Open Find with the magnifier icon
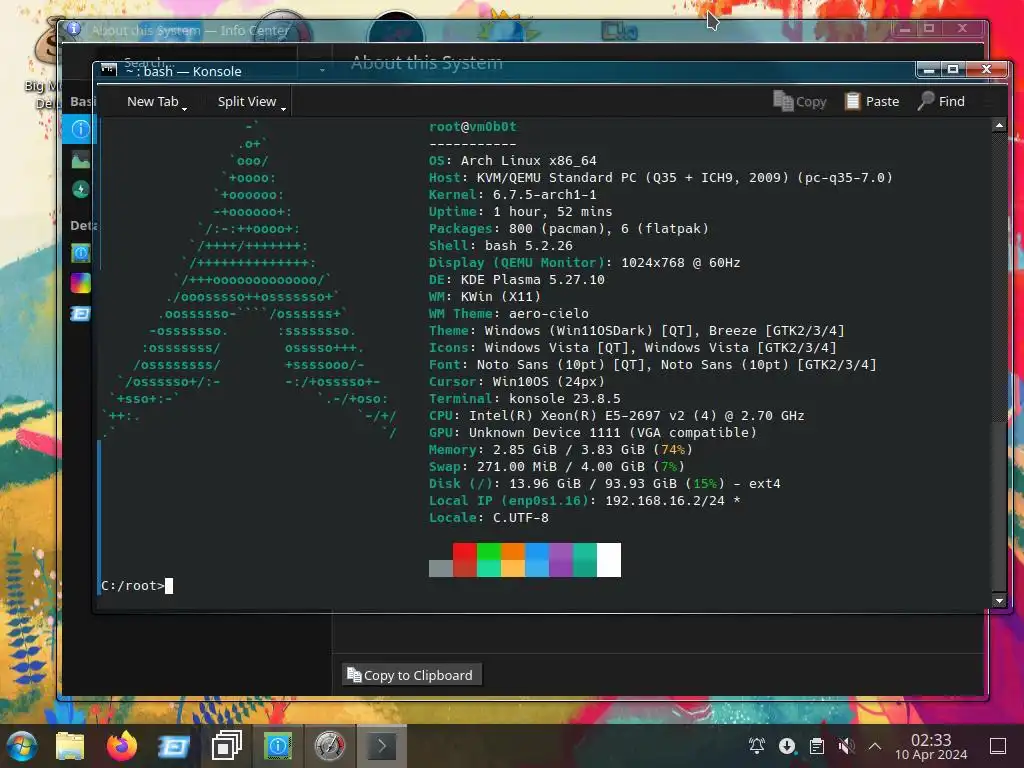This screenshot has width=1024, height=768. [x=926, y=101]
